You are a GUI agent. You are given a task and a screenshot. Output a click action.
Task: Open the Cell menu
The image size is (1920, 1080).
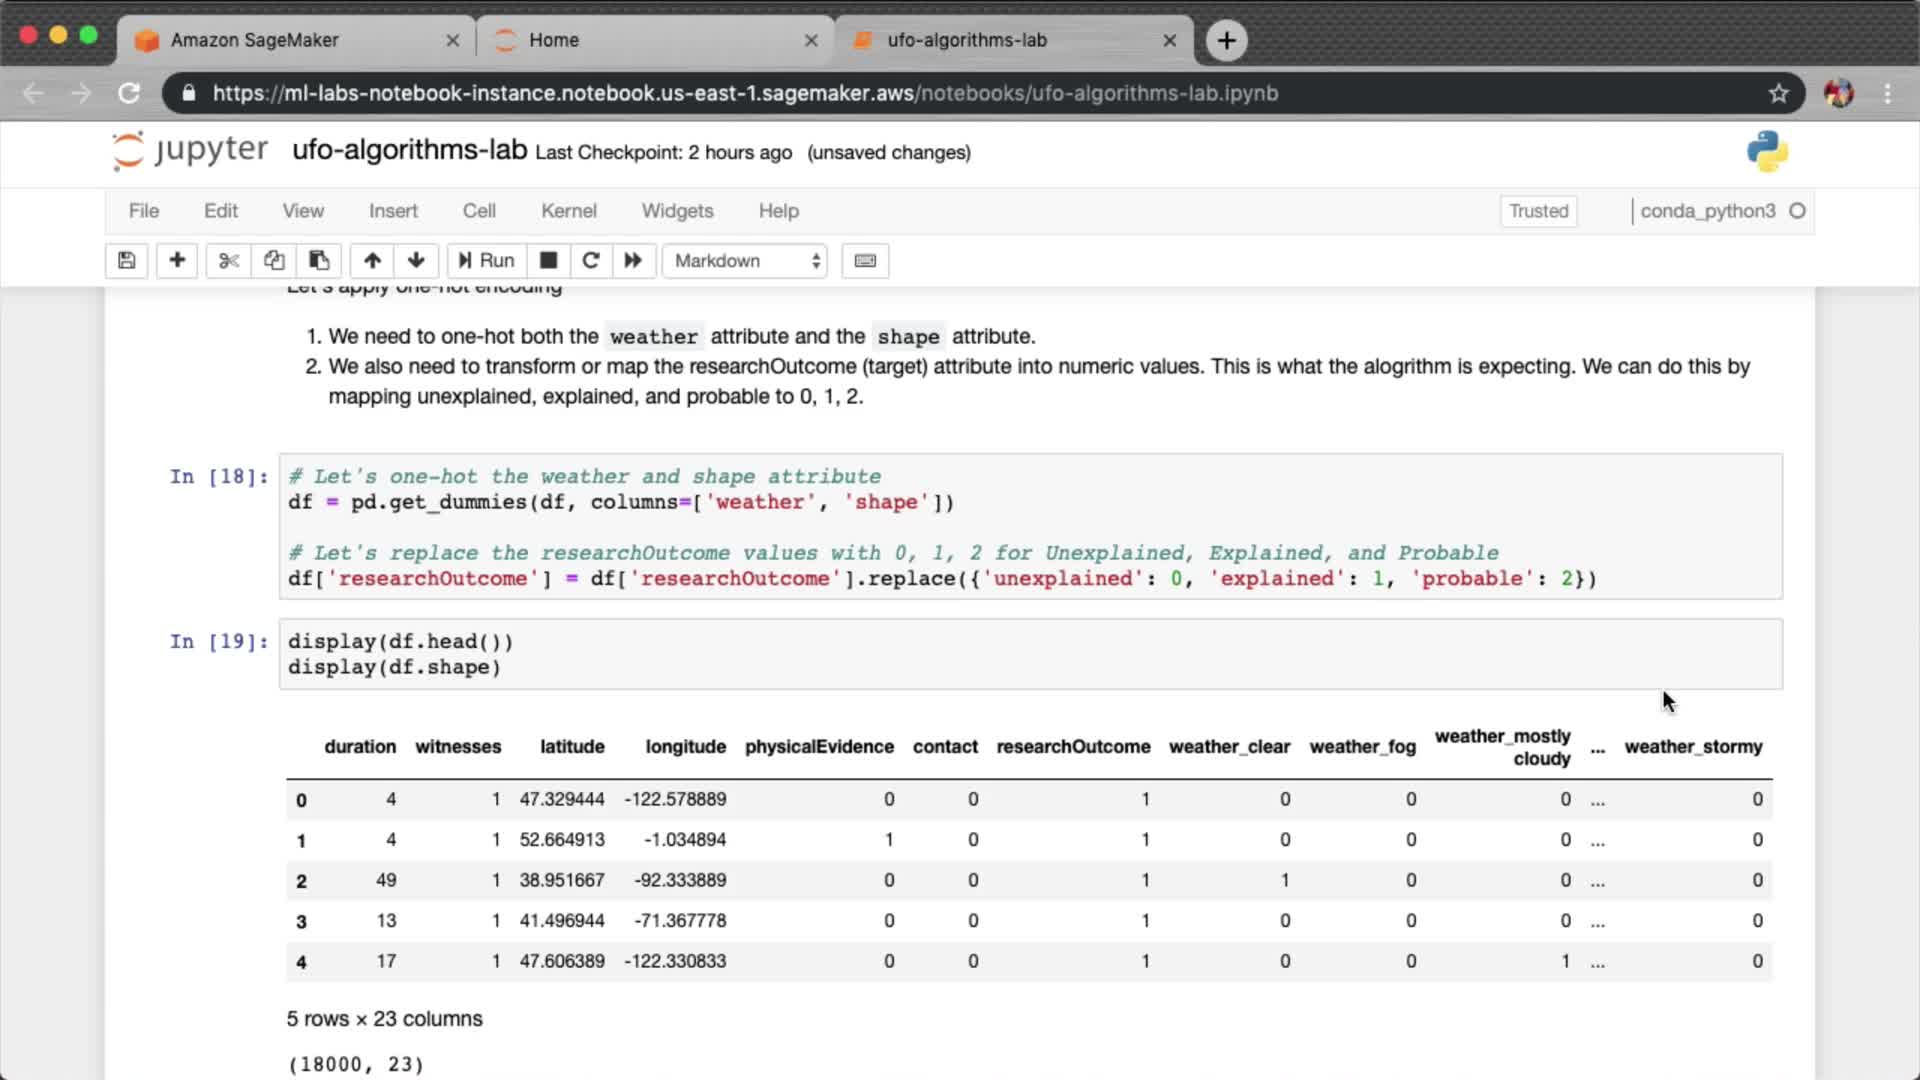pos(478,211)
